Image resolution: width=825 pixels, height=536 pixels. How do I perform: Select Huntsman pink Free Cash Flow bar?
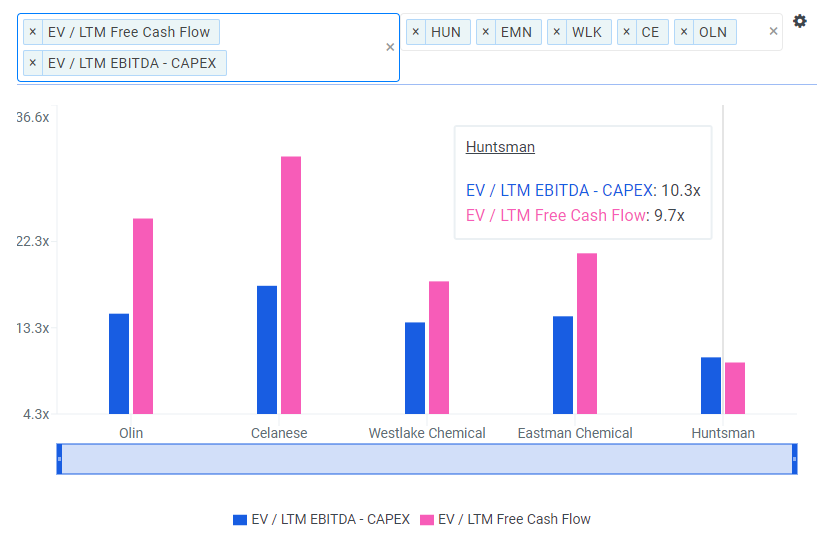point(735,388)
